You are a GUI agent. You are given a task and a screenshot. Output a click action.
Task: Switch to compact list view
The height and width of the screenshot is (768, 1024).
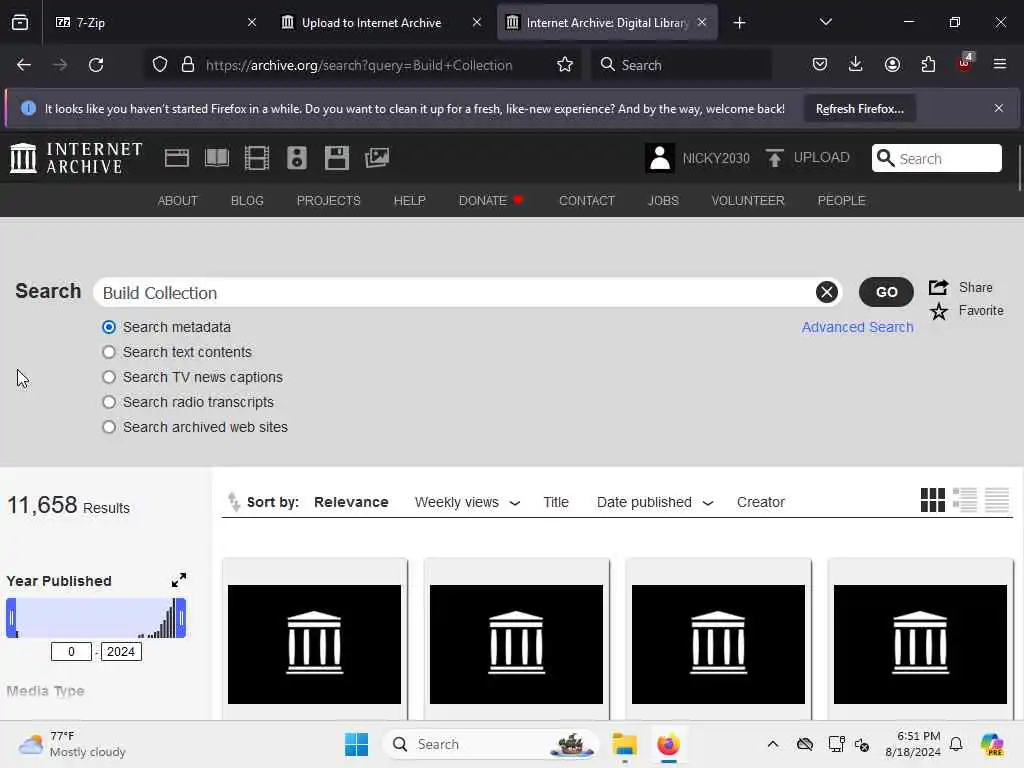click(997, 500)
